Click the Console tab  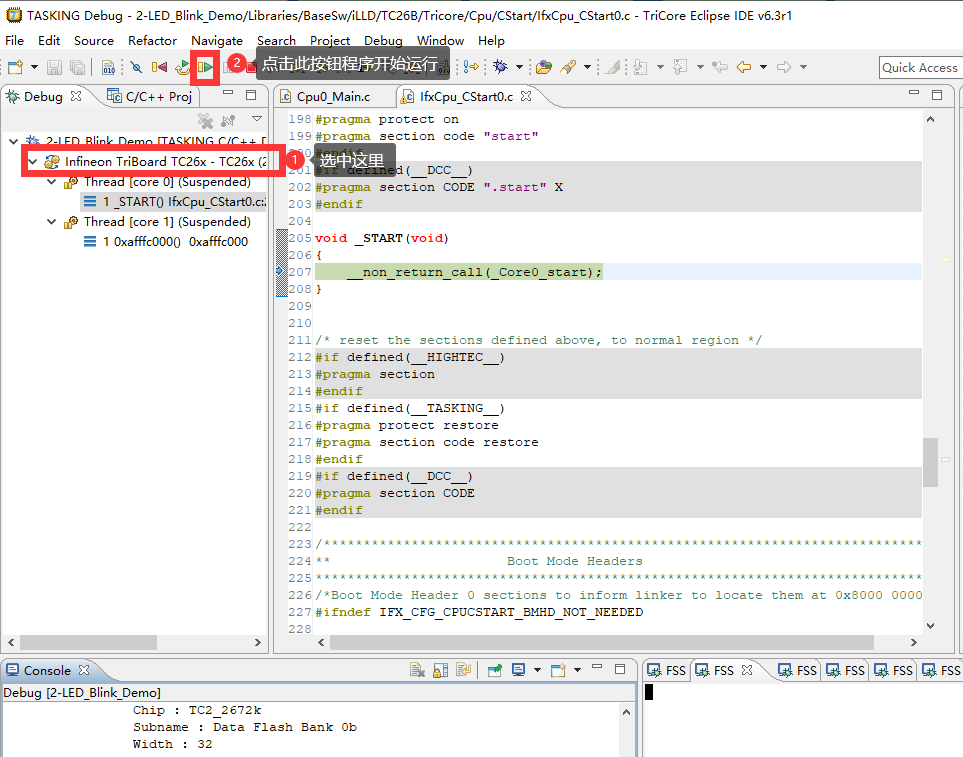47,670
